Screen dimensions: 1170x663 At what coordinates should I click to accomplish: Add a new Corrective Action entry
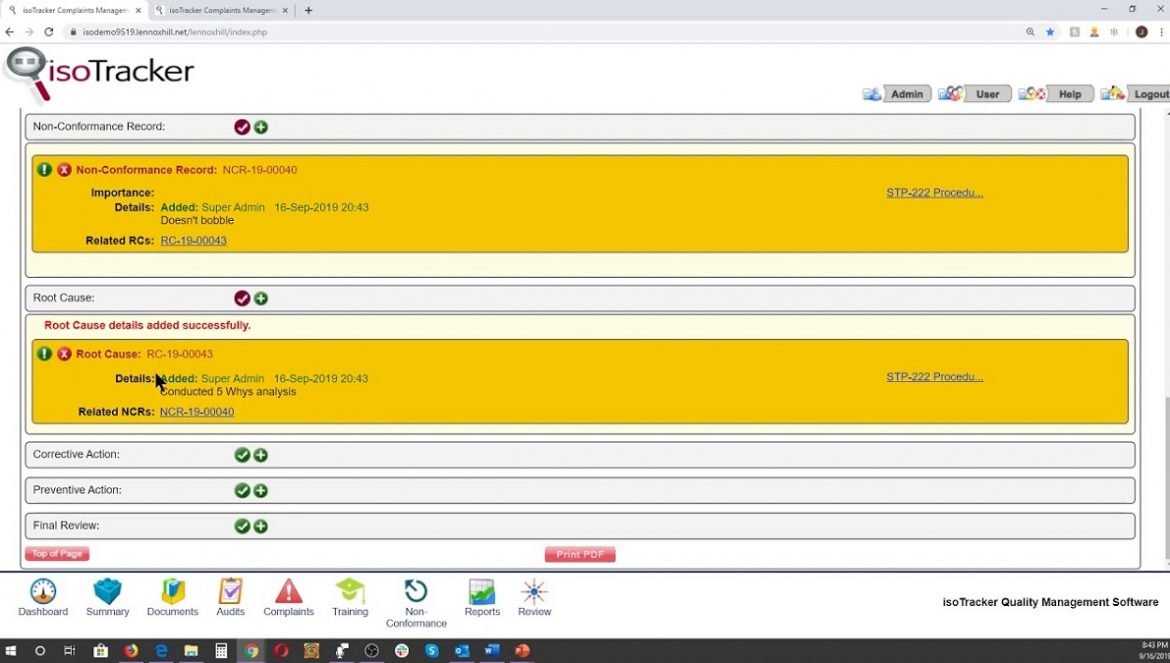coord(261,455)
